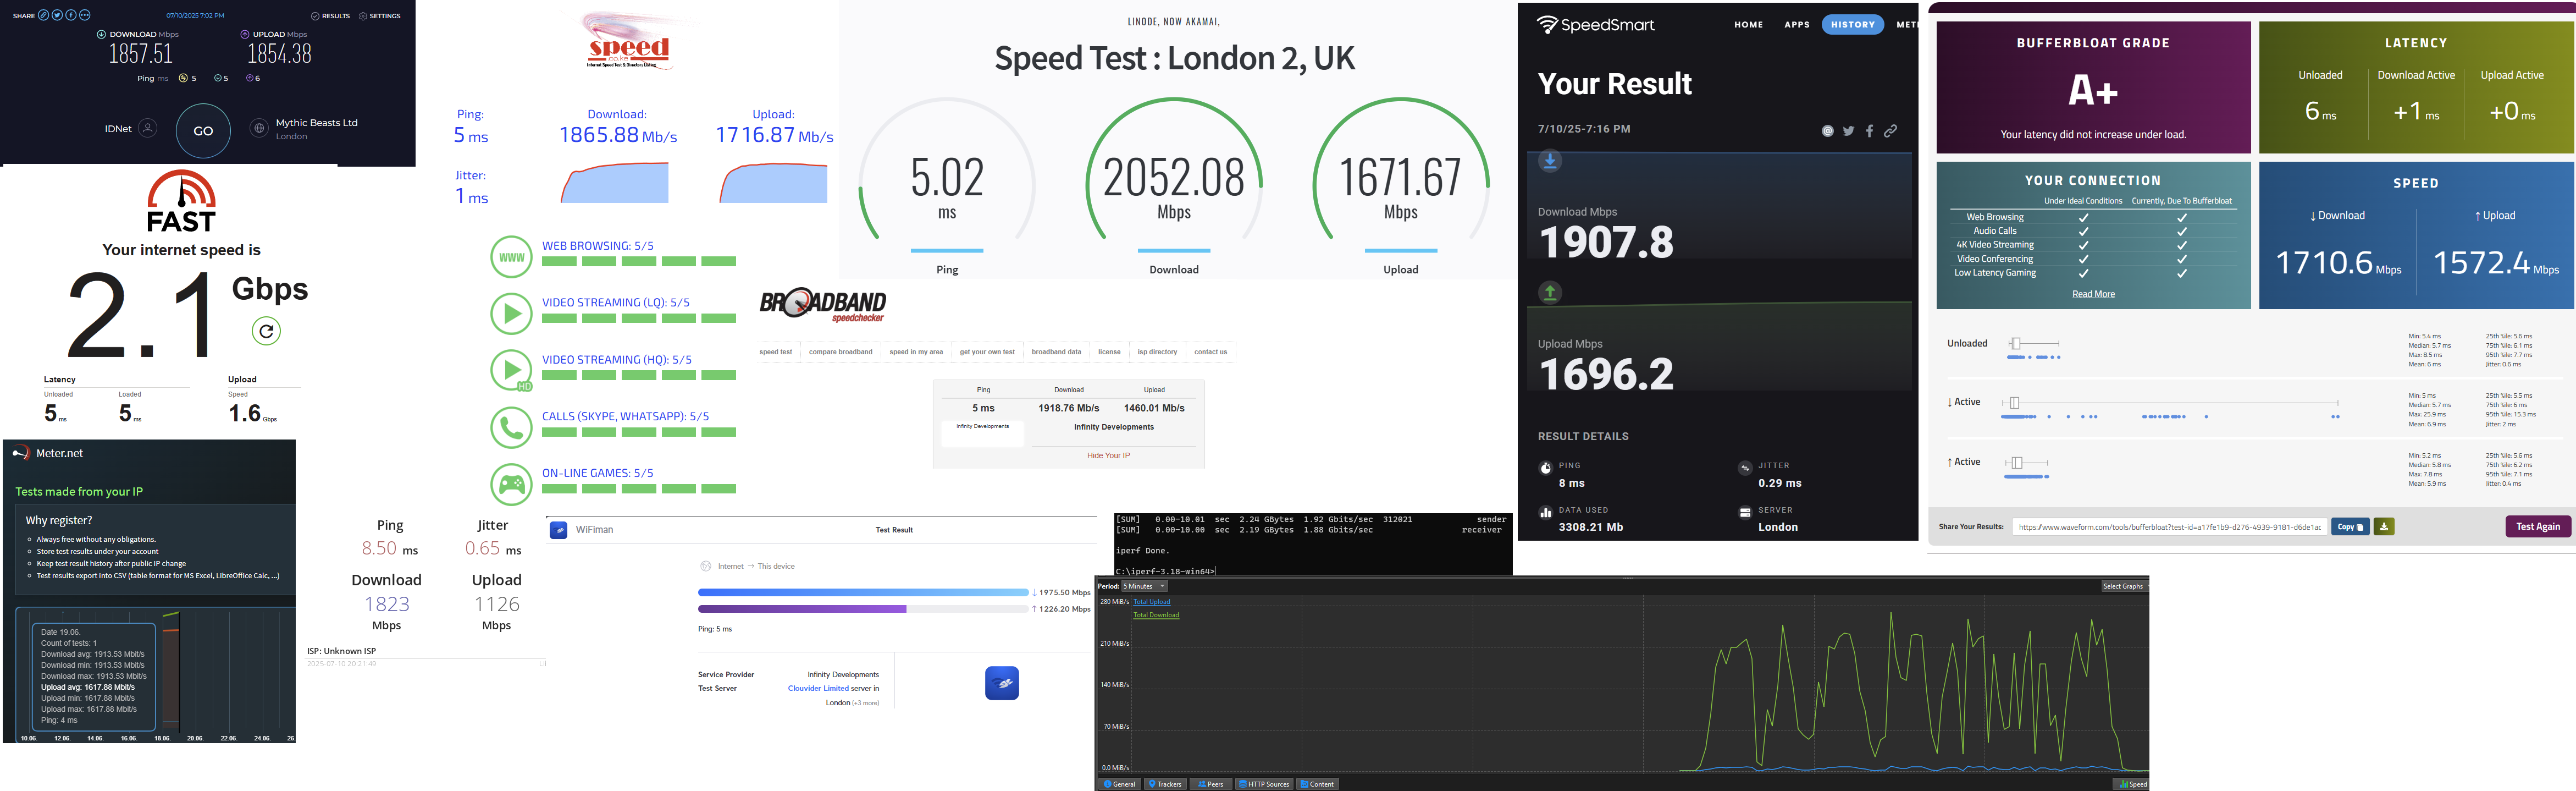Click the GO button to start test
2576x791 pixels.
[203, 131]
